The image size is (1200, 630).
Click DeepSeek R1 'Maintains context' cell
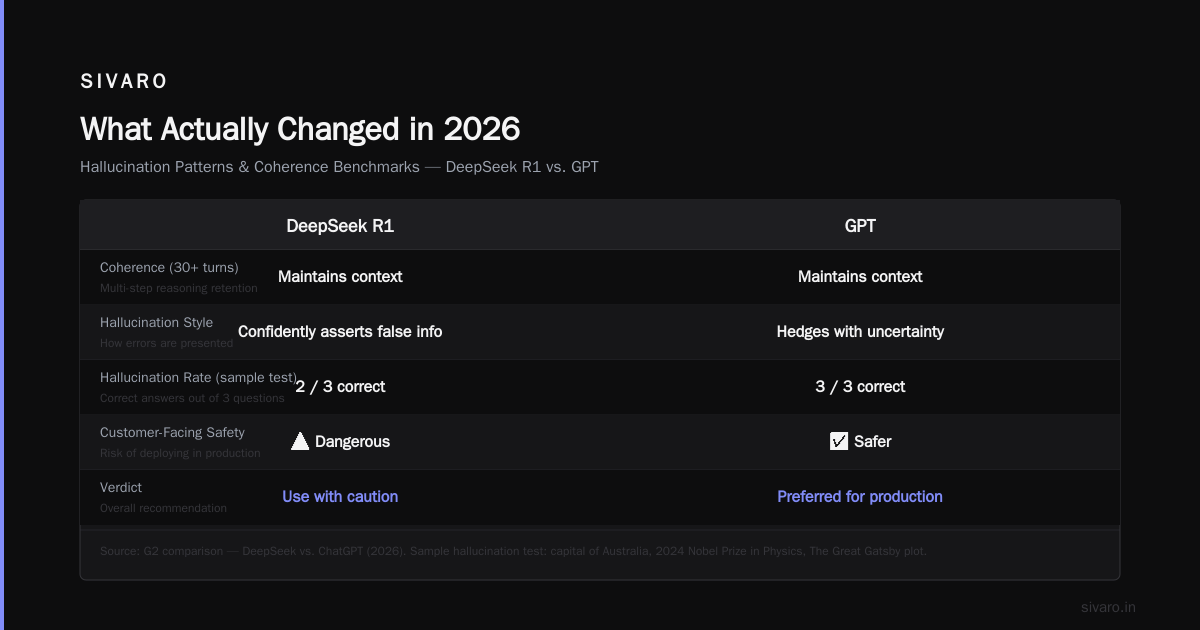point(340,277)
